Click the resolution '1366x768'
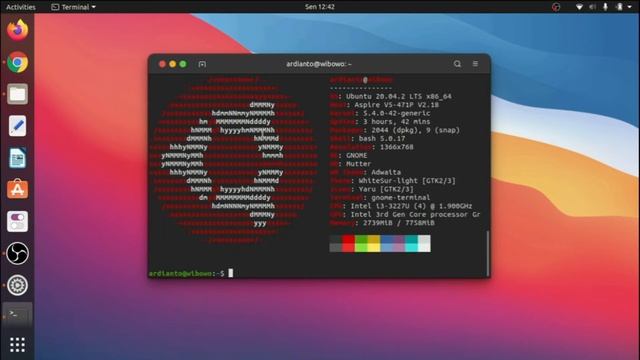Viewport: 640px width, 360px height. (x=396, y=147)
